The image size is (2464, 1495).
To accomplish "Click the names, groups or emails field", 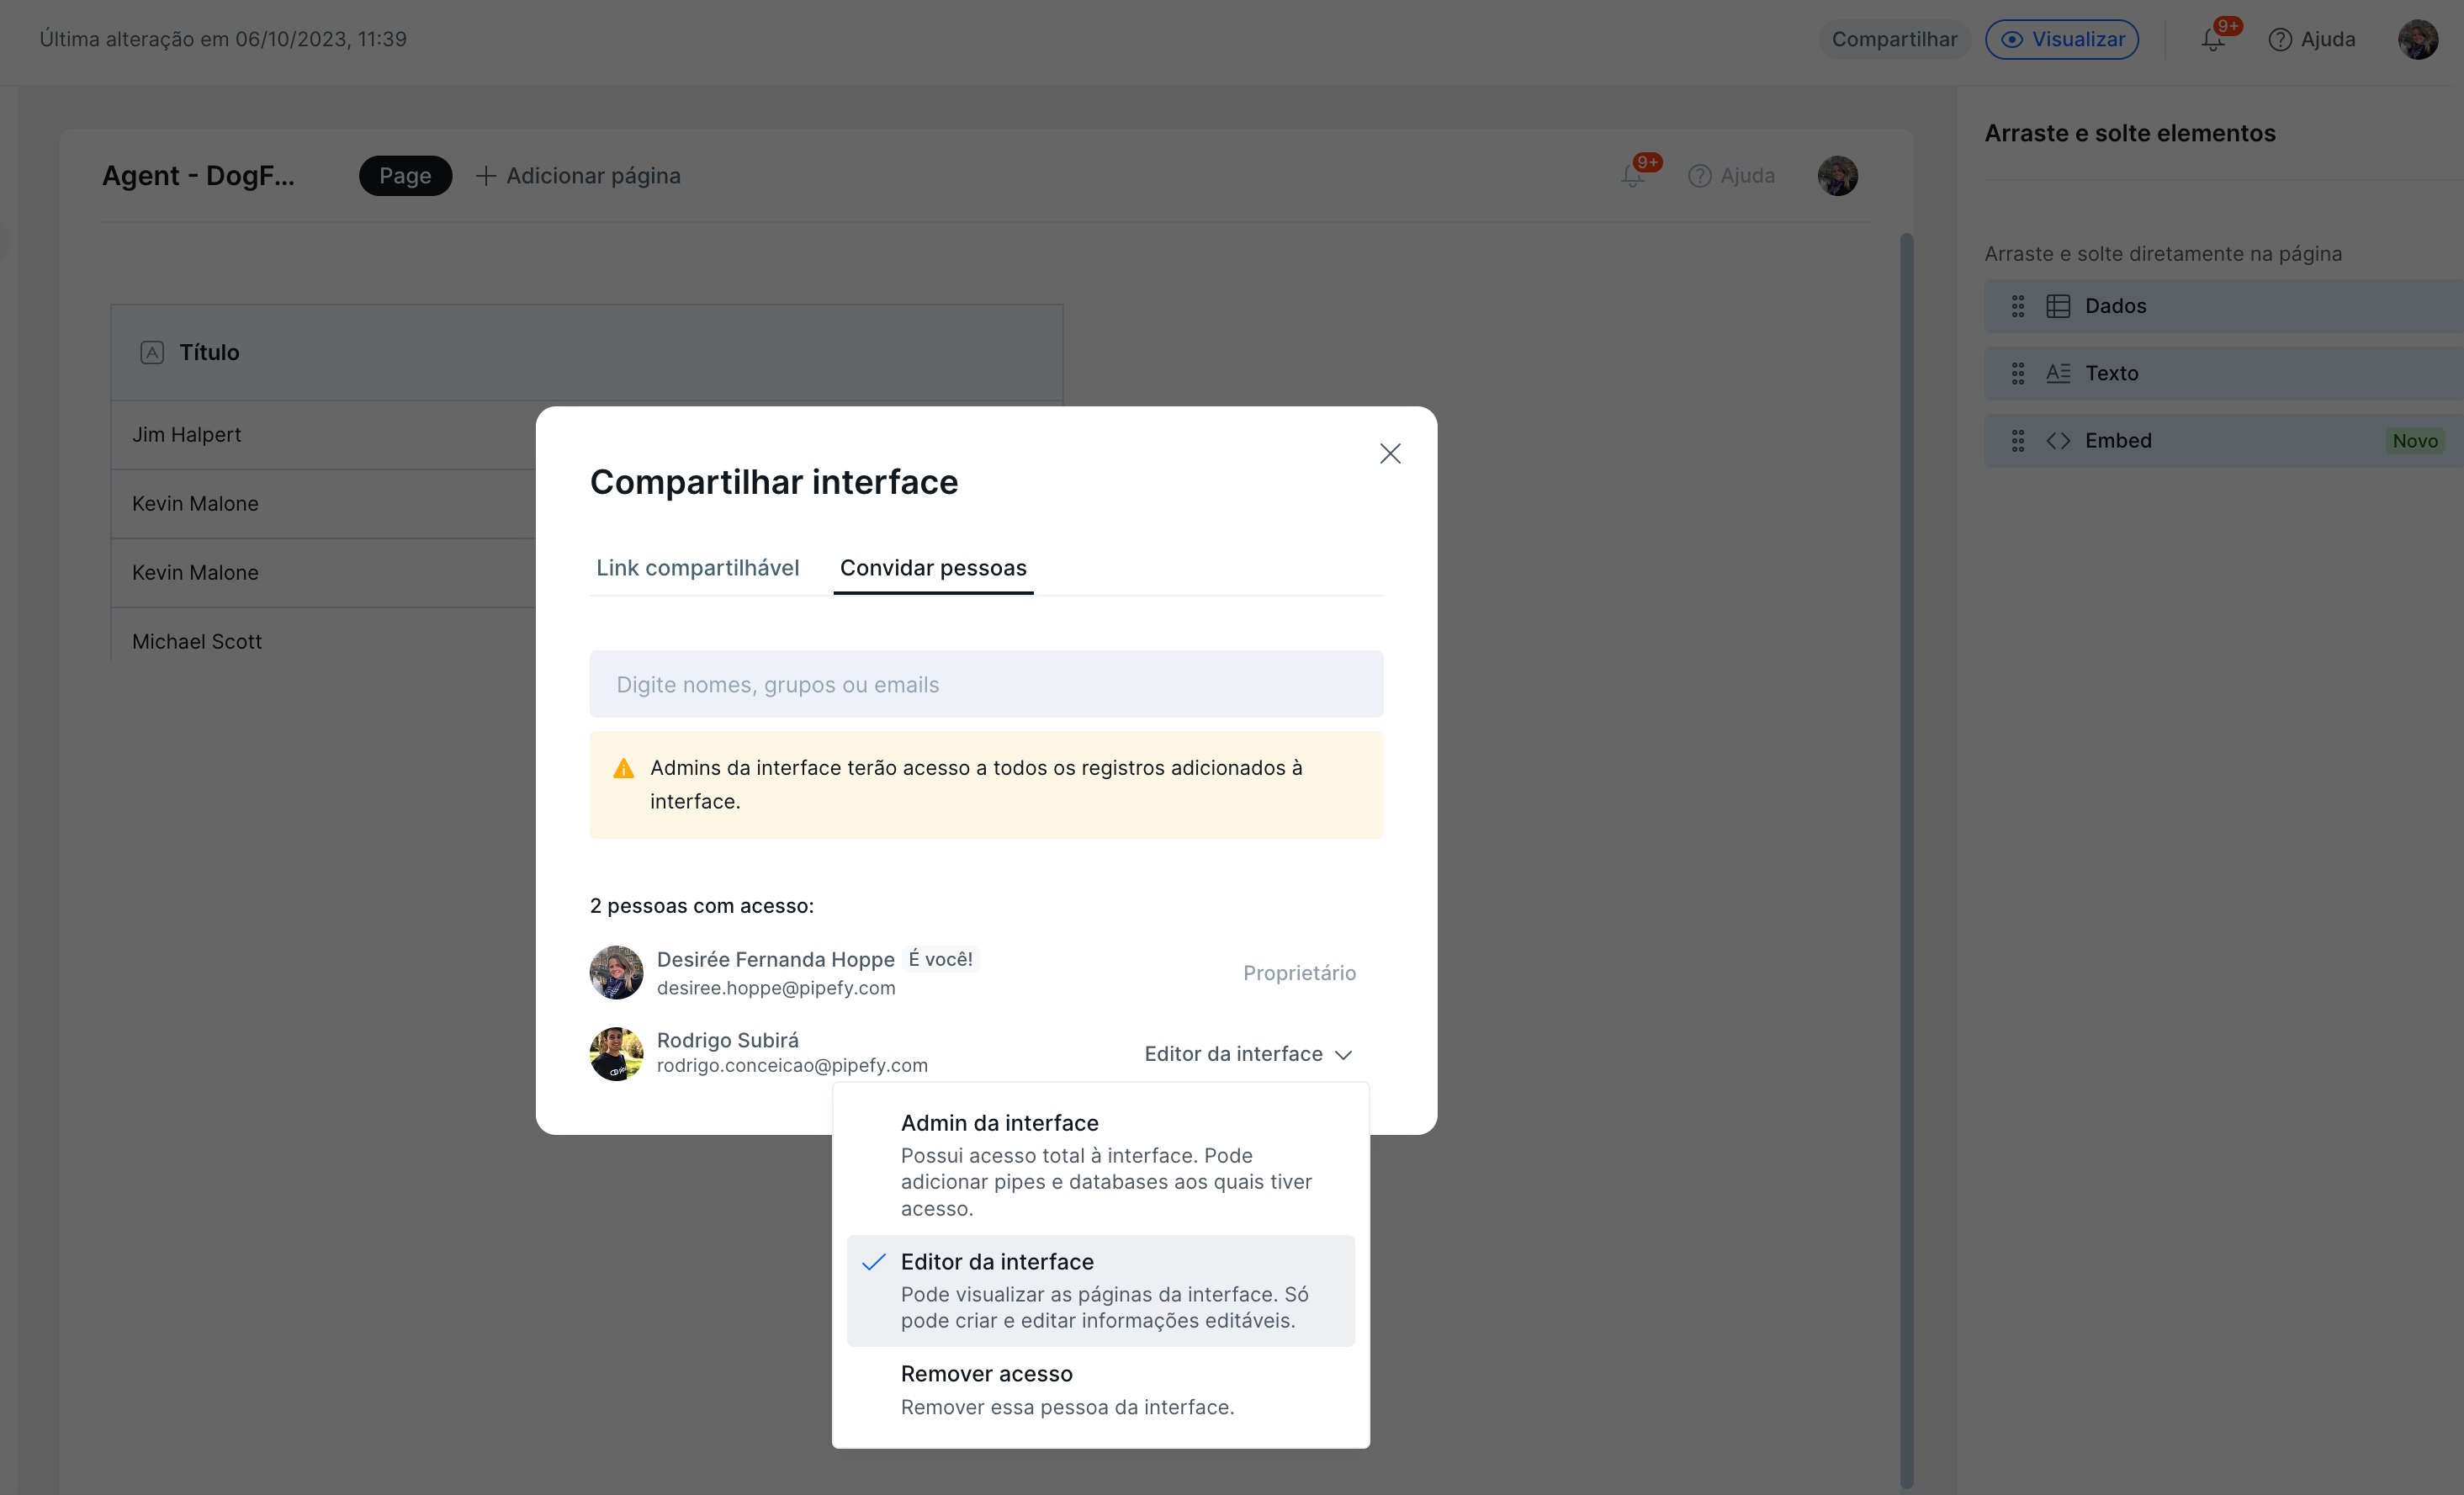I will 986,684.
